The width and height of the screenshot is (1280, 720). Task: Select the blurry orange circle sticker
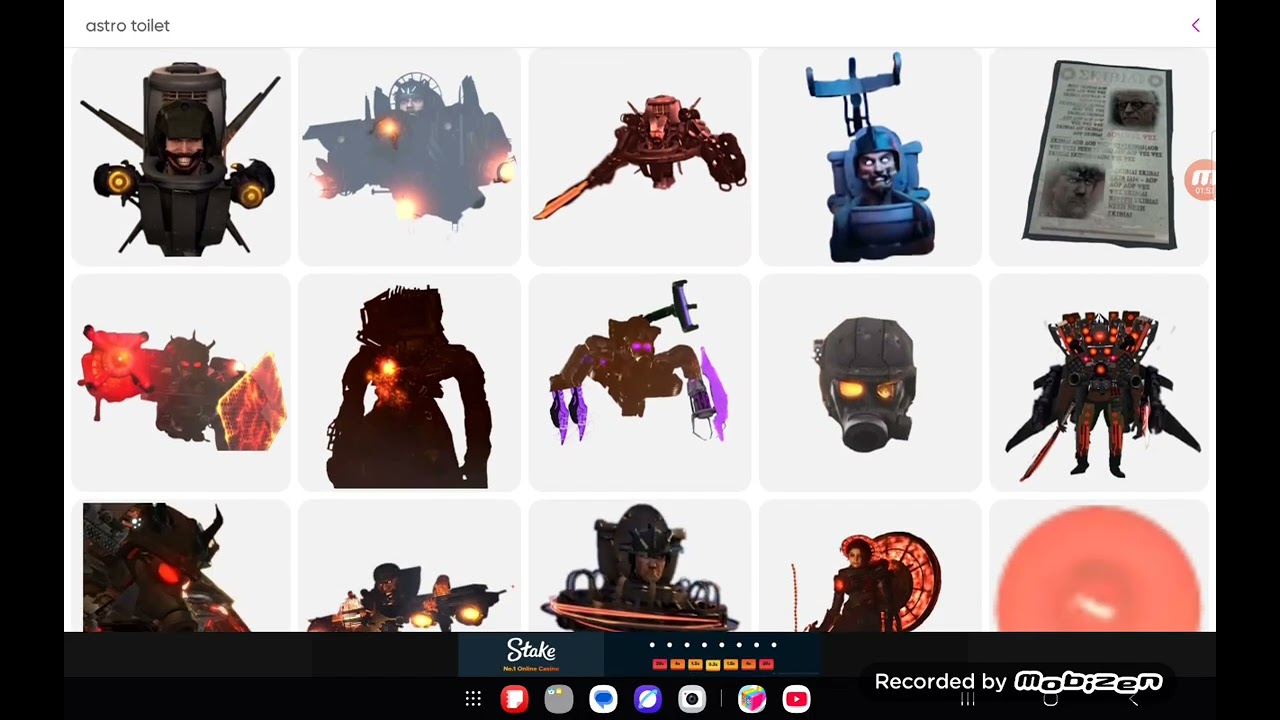1098,566
